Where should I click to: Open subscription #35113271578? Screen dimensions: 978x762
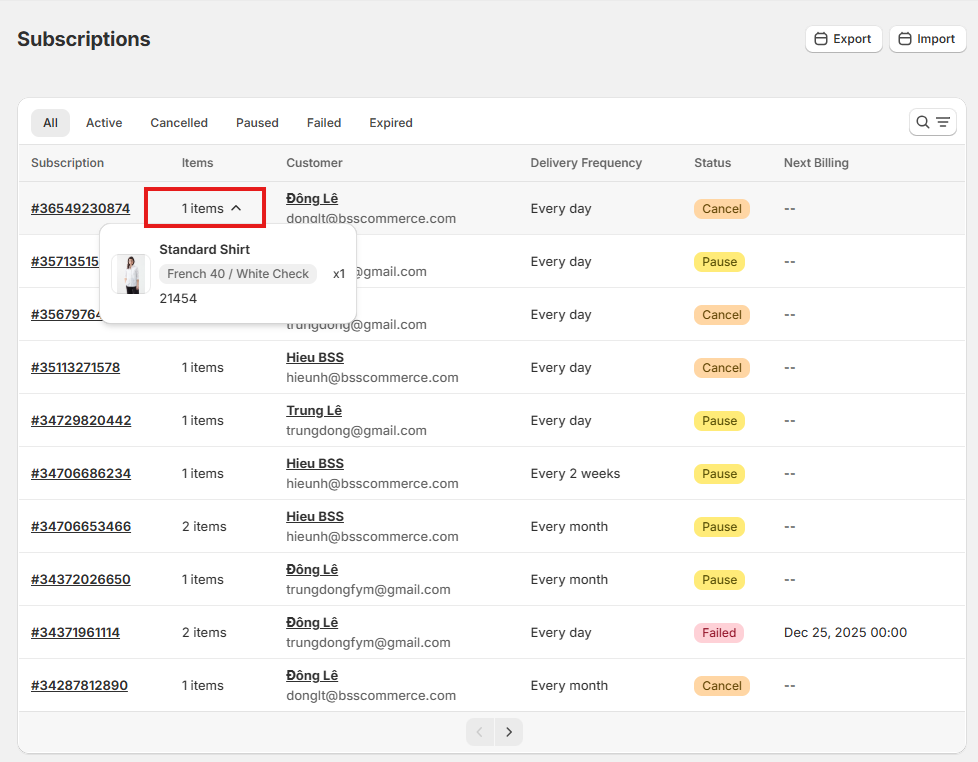[75, 367]
